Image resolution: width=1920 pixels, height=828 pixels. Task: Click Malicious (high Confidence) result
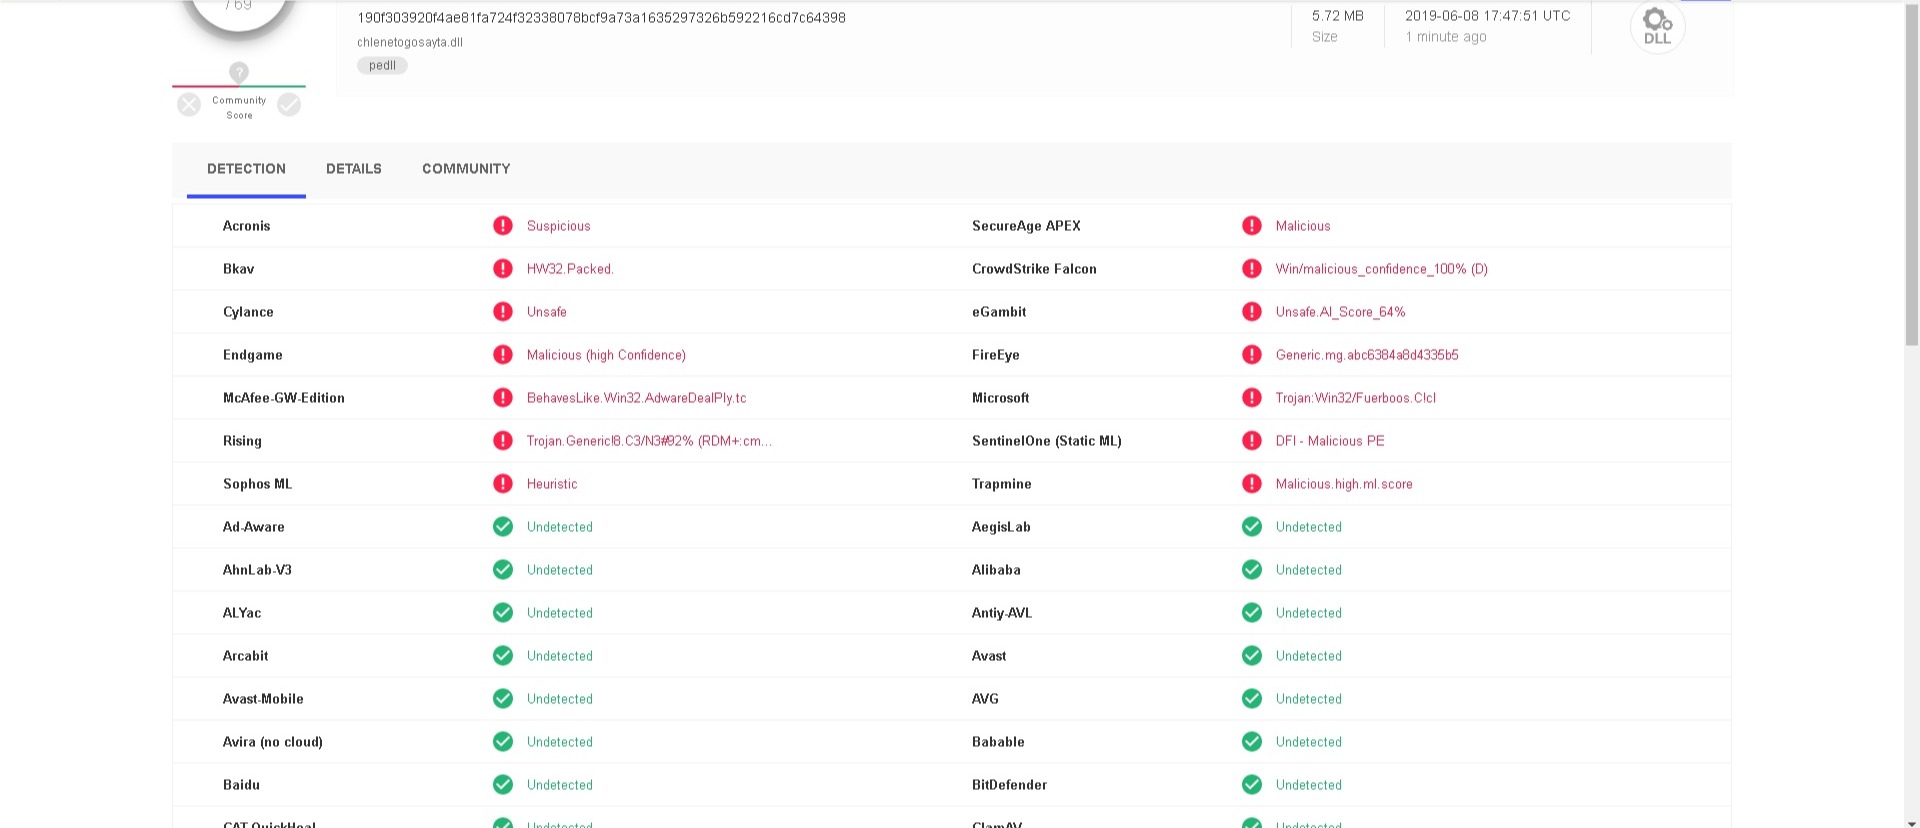606,355
